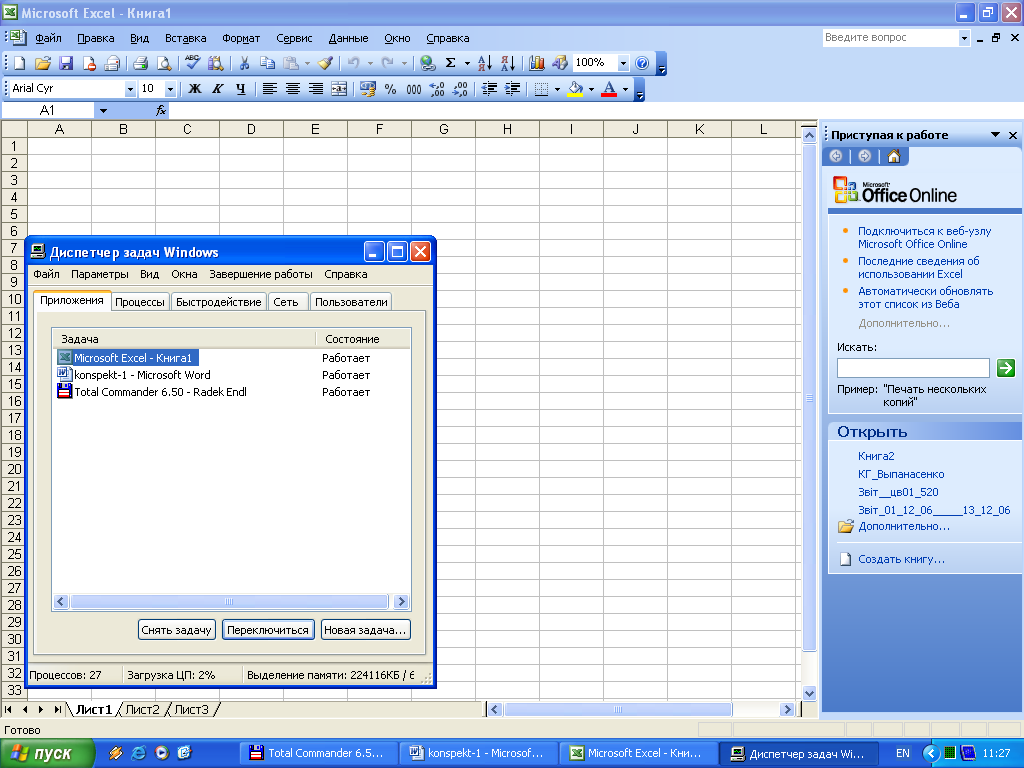Open the Книга2 recent file link
Image resolution: width=1024 pixels, height=768 pixels.
pyautogui.click(x=876, y=456)
